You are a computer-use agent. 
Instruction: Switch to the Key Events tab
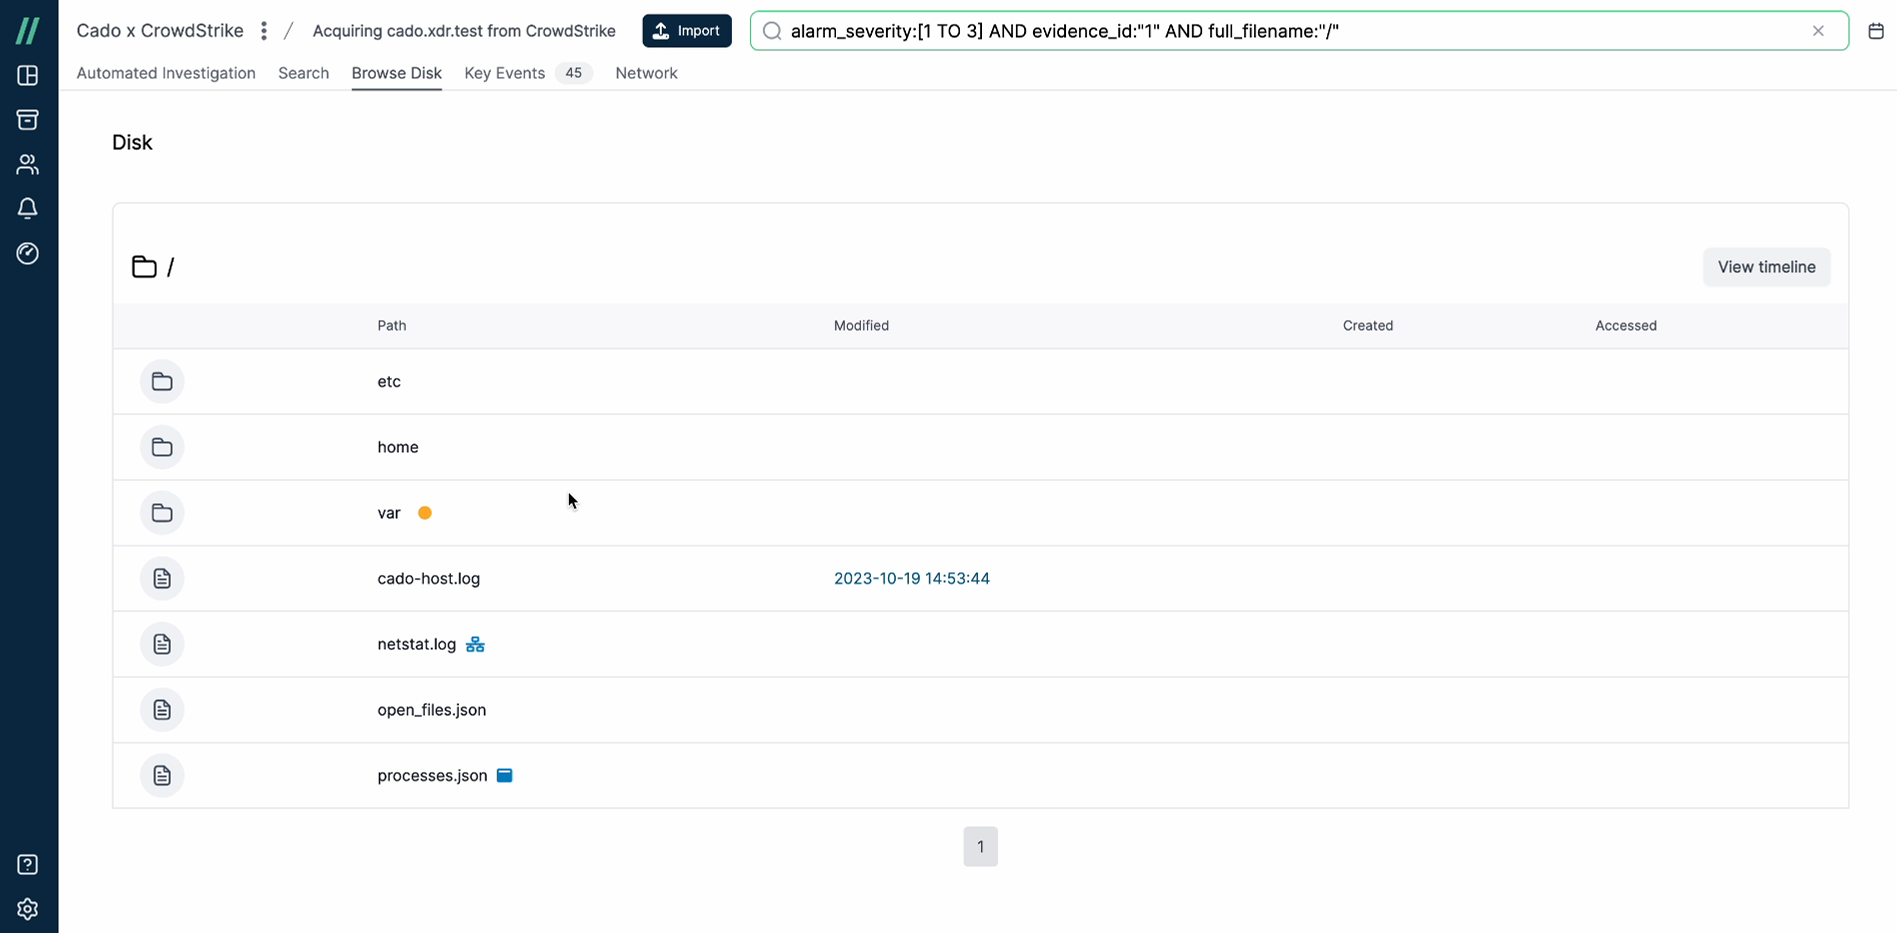click(505, 73)
